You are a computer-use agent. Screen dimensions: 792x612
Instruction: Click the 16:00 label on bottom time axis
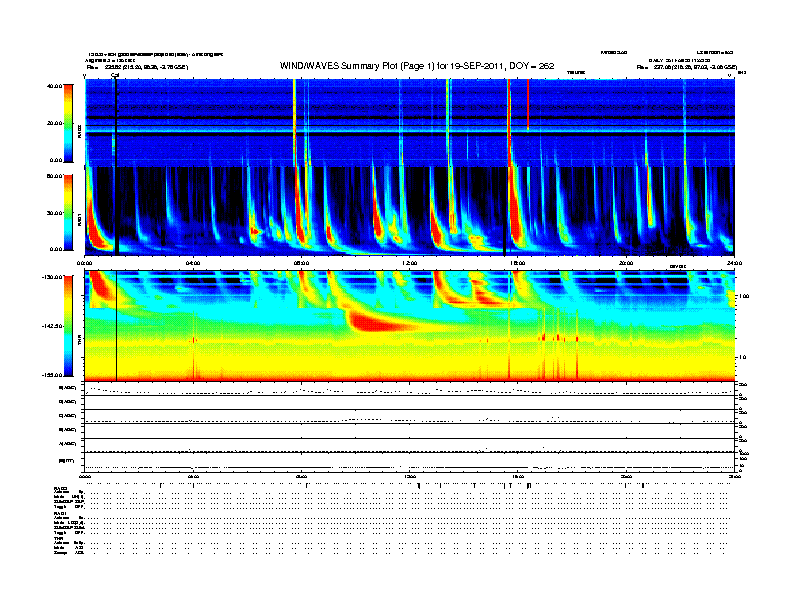[x=518, y=476]
